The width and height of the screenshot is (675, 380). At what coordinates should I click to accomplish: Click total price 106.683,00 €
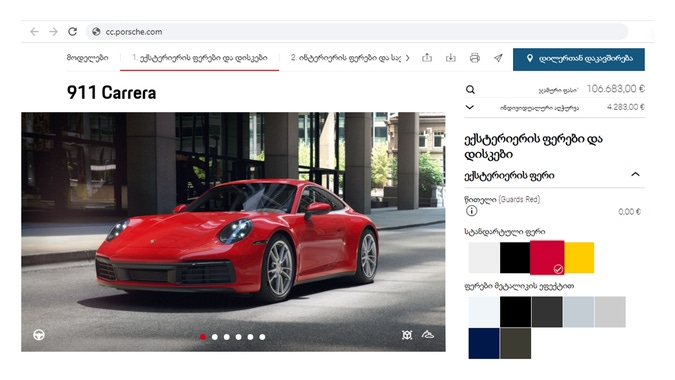click(616, 89)
